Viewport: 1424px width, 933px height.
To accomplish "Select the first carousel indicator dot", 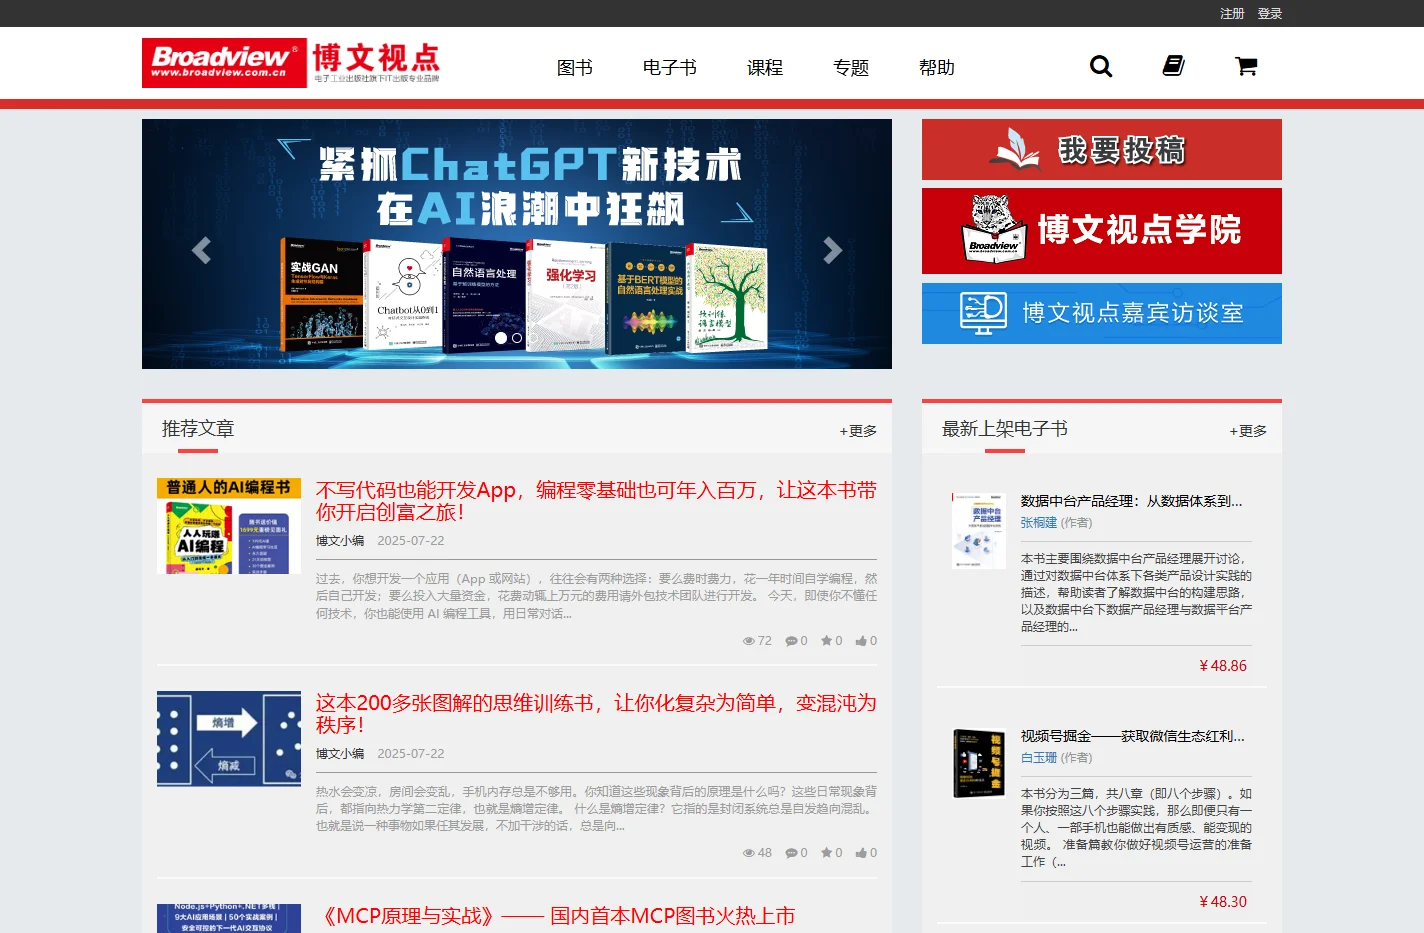I will click(x=501, y=338).
